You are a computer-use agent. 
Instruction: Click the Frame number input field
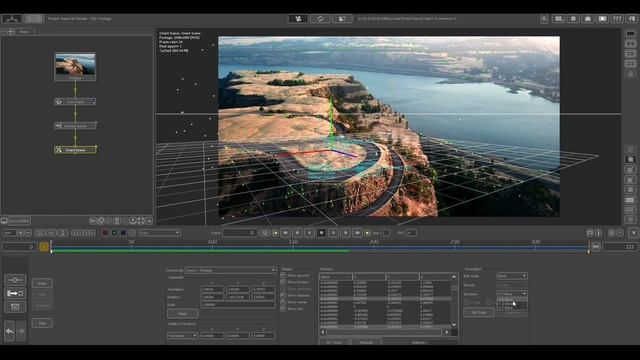240,233
